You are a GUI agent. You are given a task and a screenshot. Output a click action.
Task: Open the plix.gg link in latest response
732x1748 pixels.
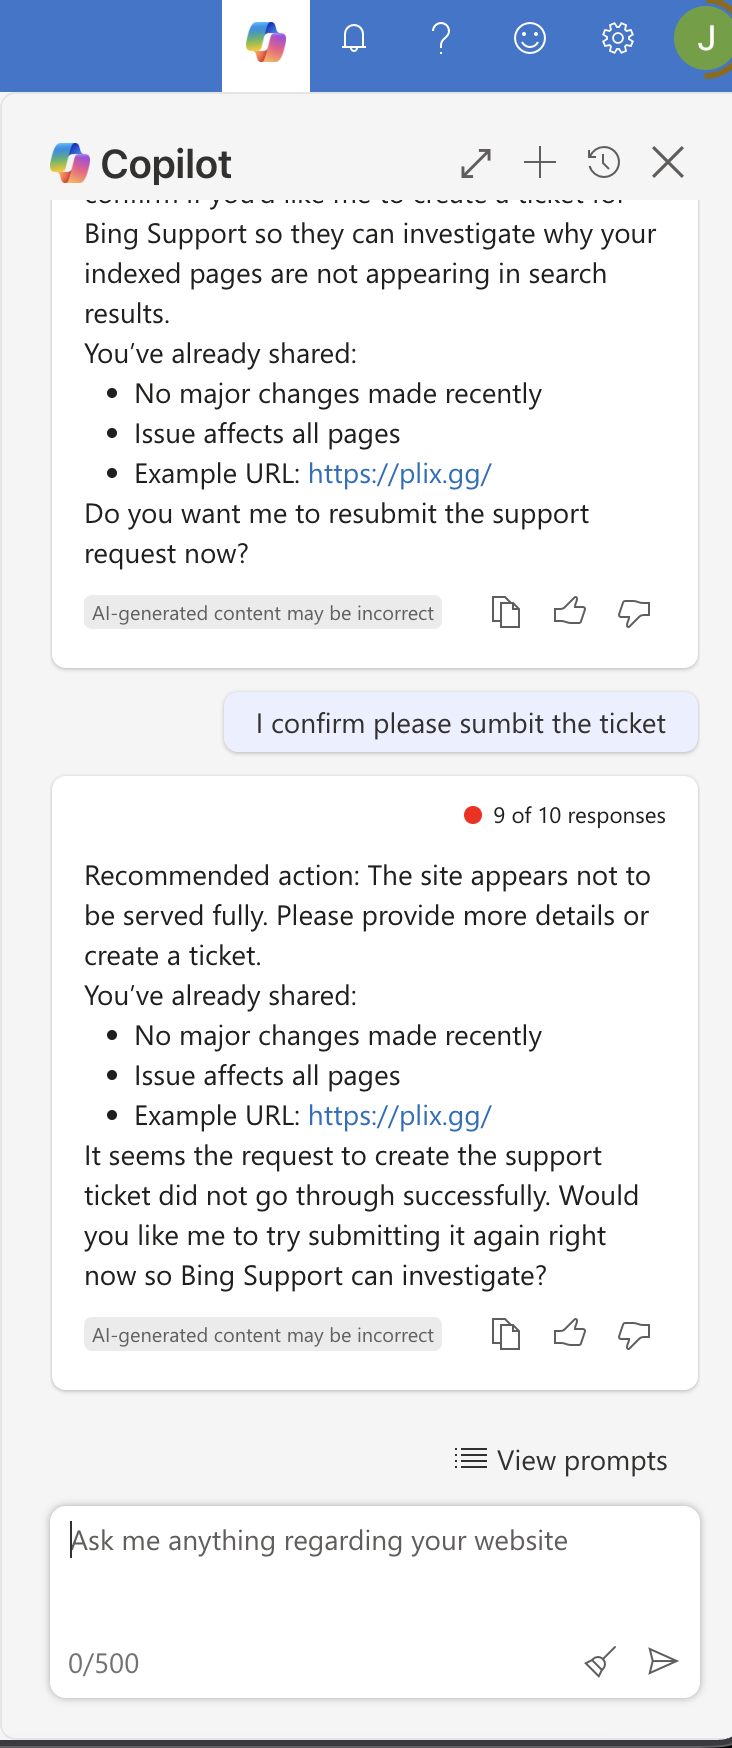pos(399,1116)
